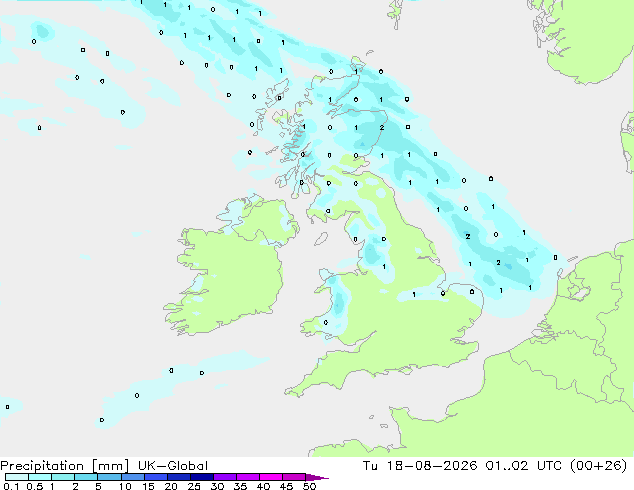Click the '01..02' time range text

coord(507,466)
